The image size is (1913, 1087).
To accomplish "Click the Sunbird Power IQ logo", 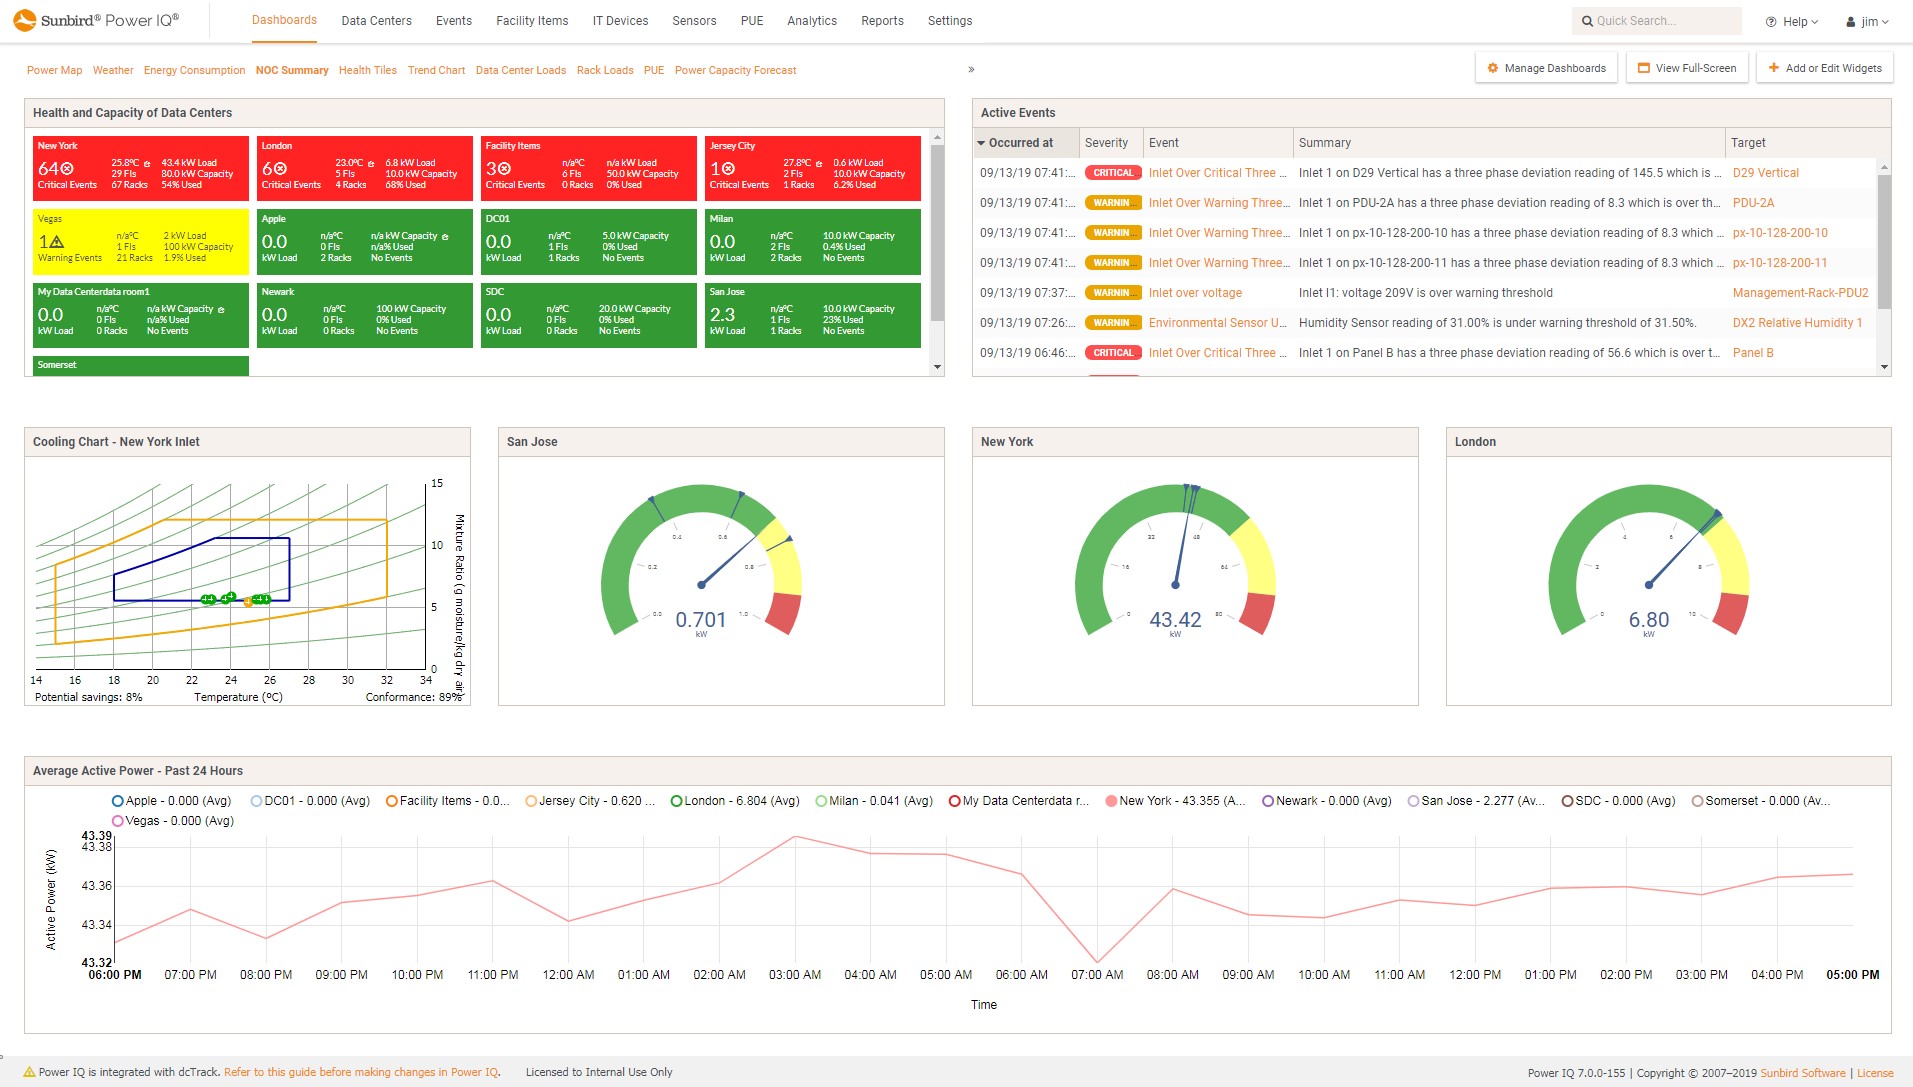I will (95, 18).
